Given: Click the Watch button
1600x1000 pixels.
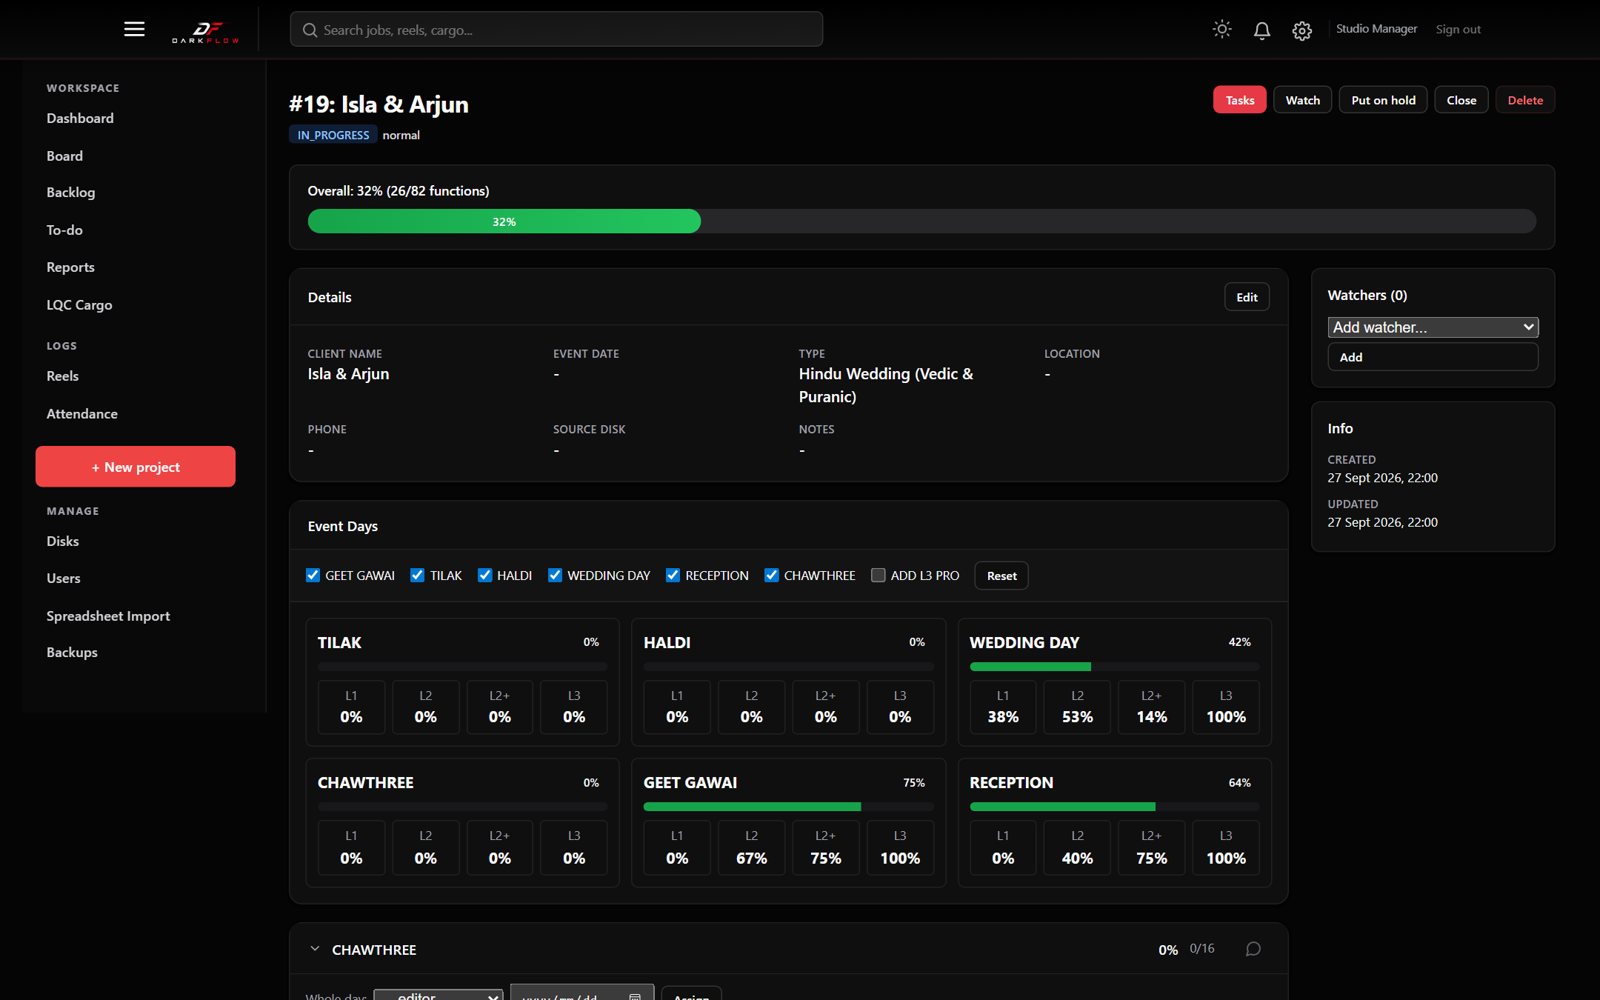Looking at the screenshot, I should [x=1302, y=100].
